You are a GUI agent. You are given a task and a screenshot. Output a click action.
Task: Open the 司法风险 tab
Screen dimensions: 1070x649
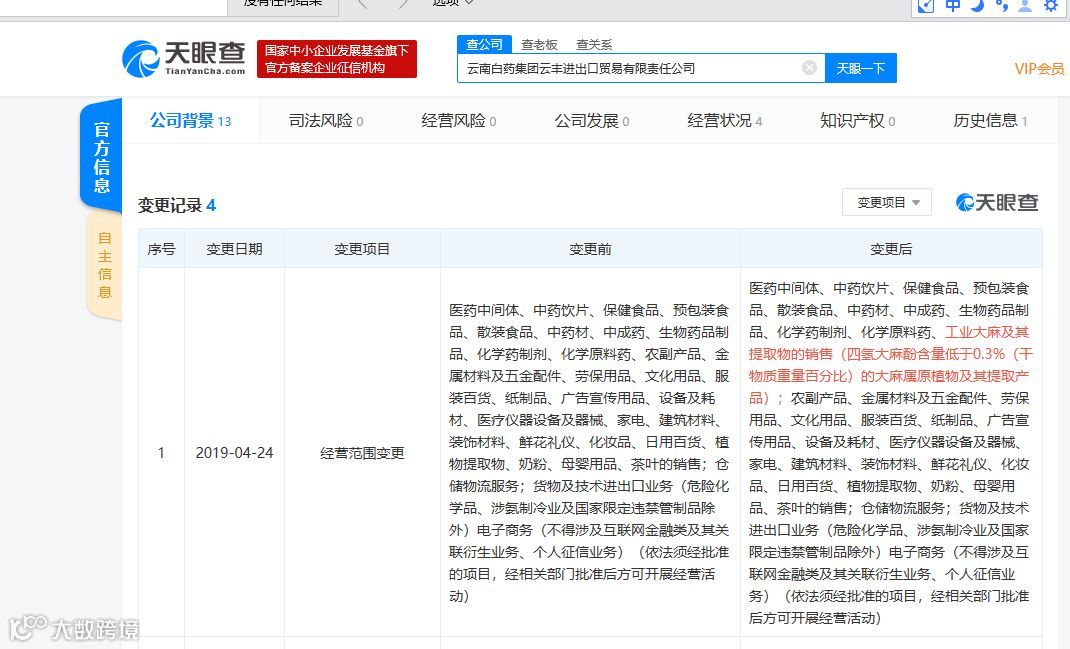(326, 121)
